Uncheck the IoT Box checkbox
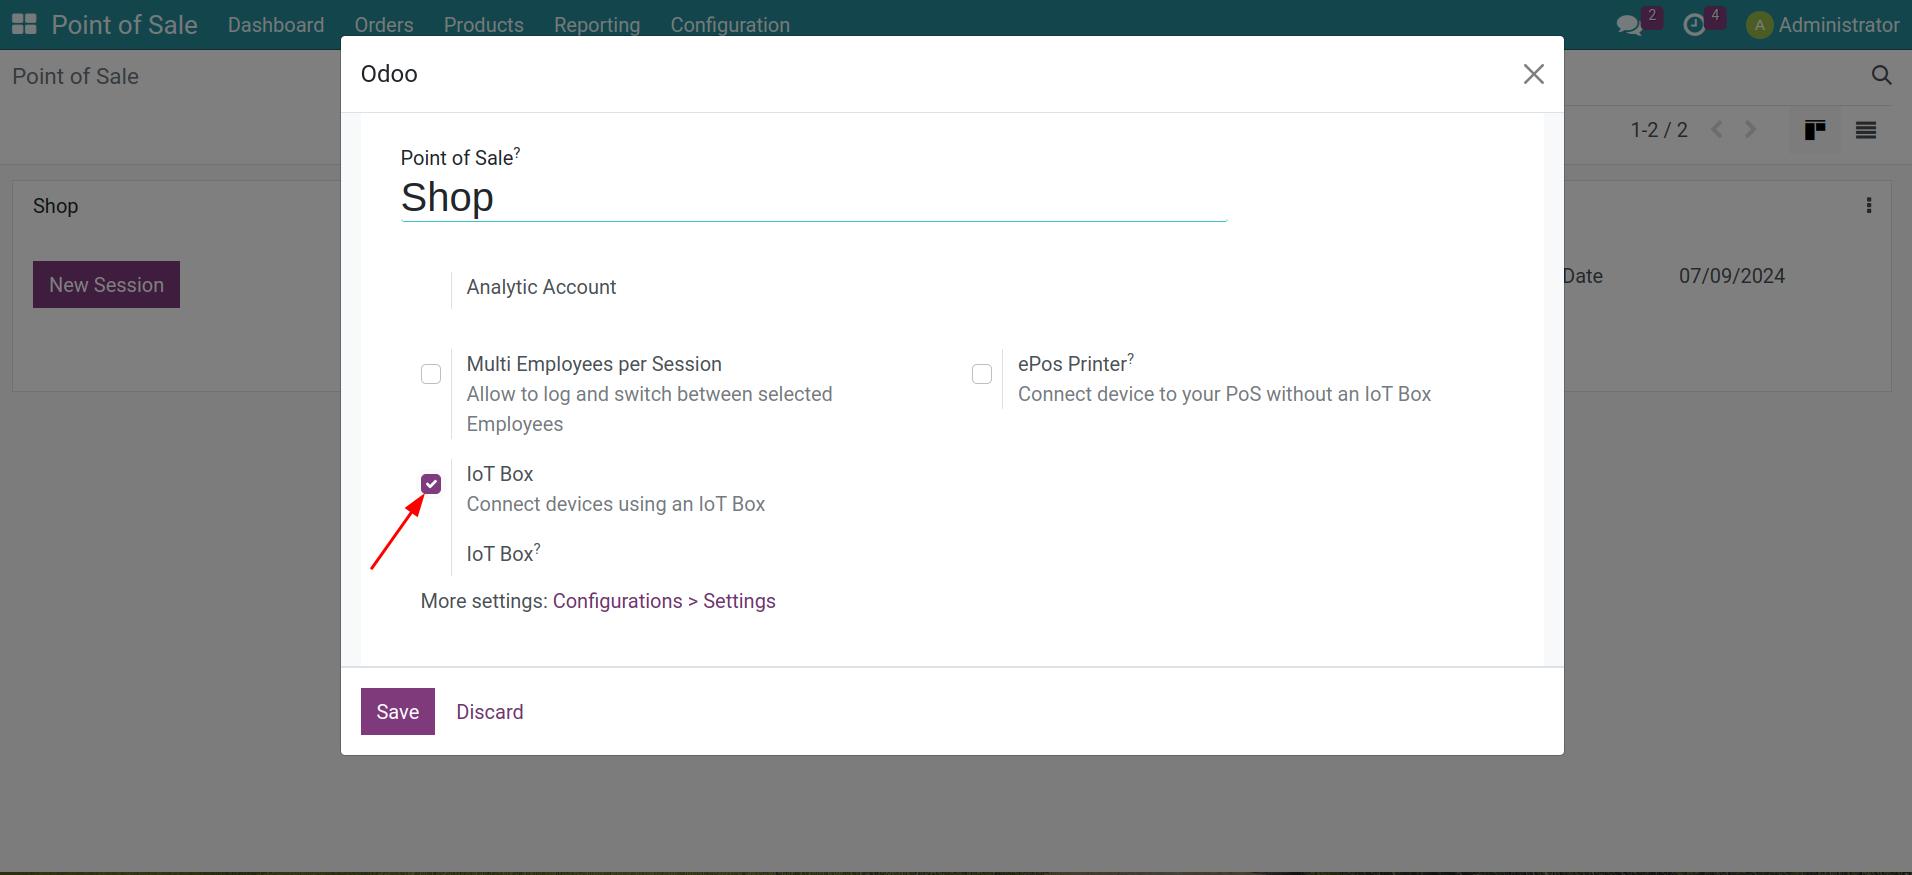Viewport: 1912px width, 875px height. (431, 484)
